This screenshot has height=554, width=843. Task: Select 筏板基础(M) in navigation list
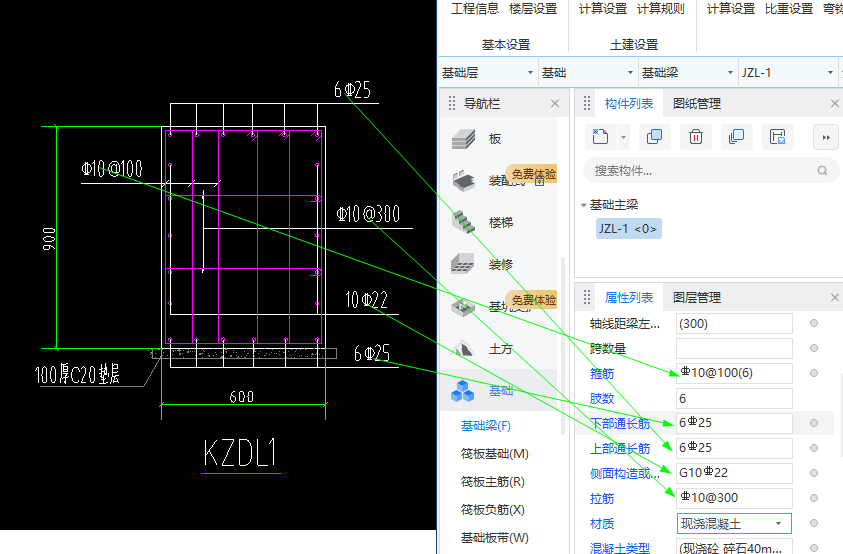(x=495, y=453)
